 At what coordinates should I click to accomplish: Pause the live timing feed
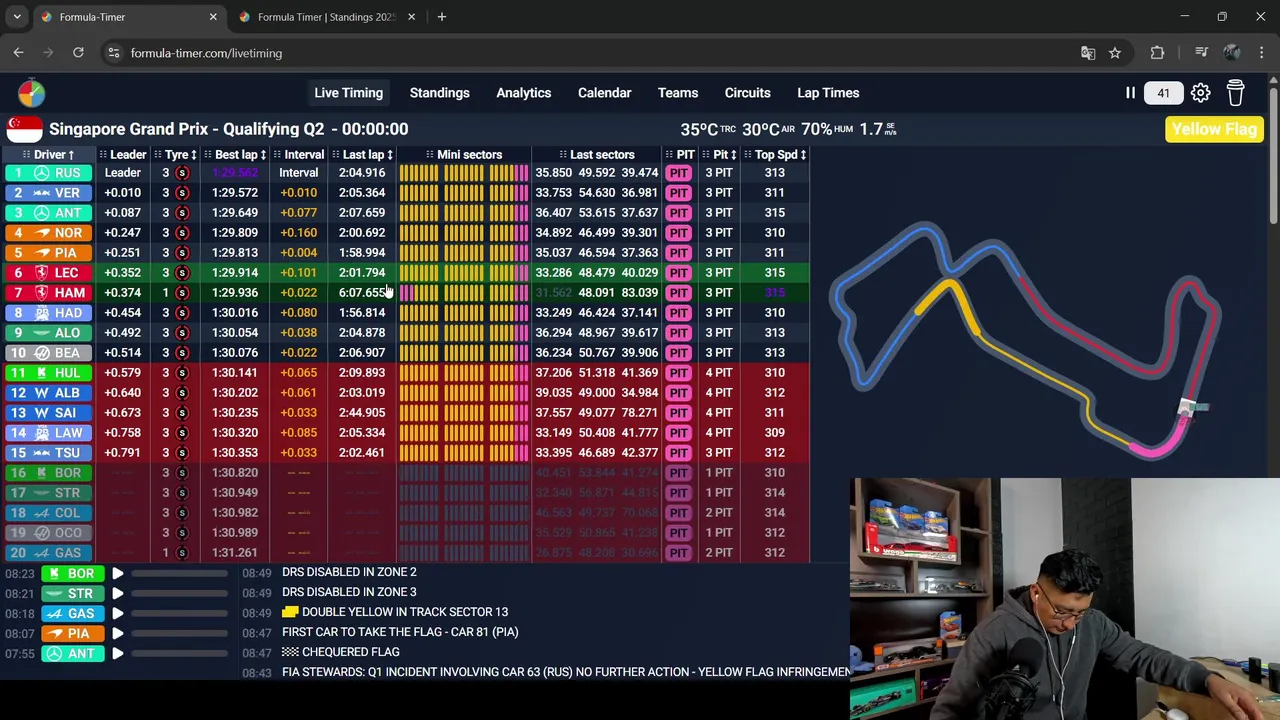1130,93
